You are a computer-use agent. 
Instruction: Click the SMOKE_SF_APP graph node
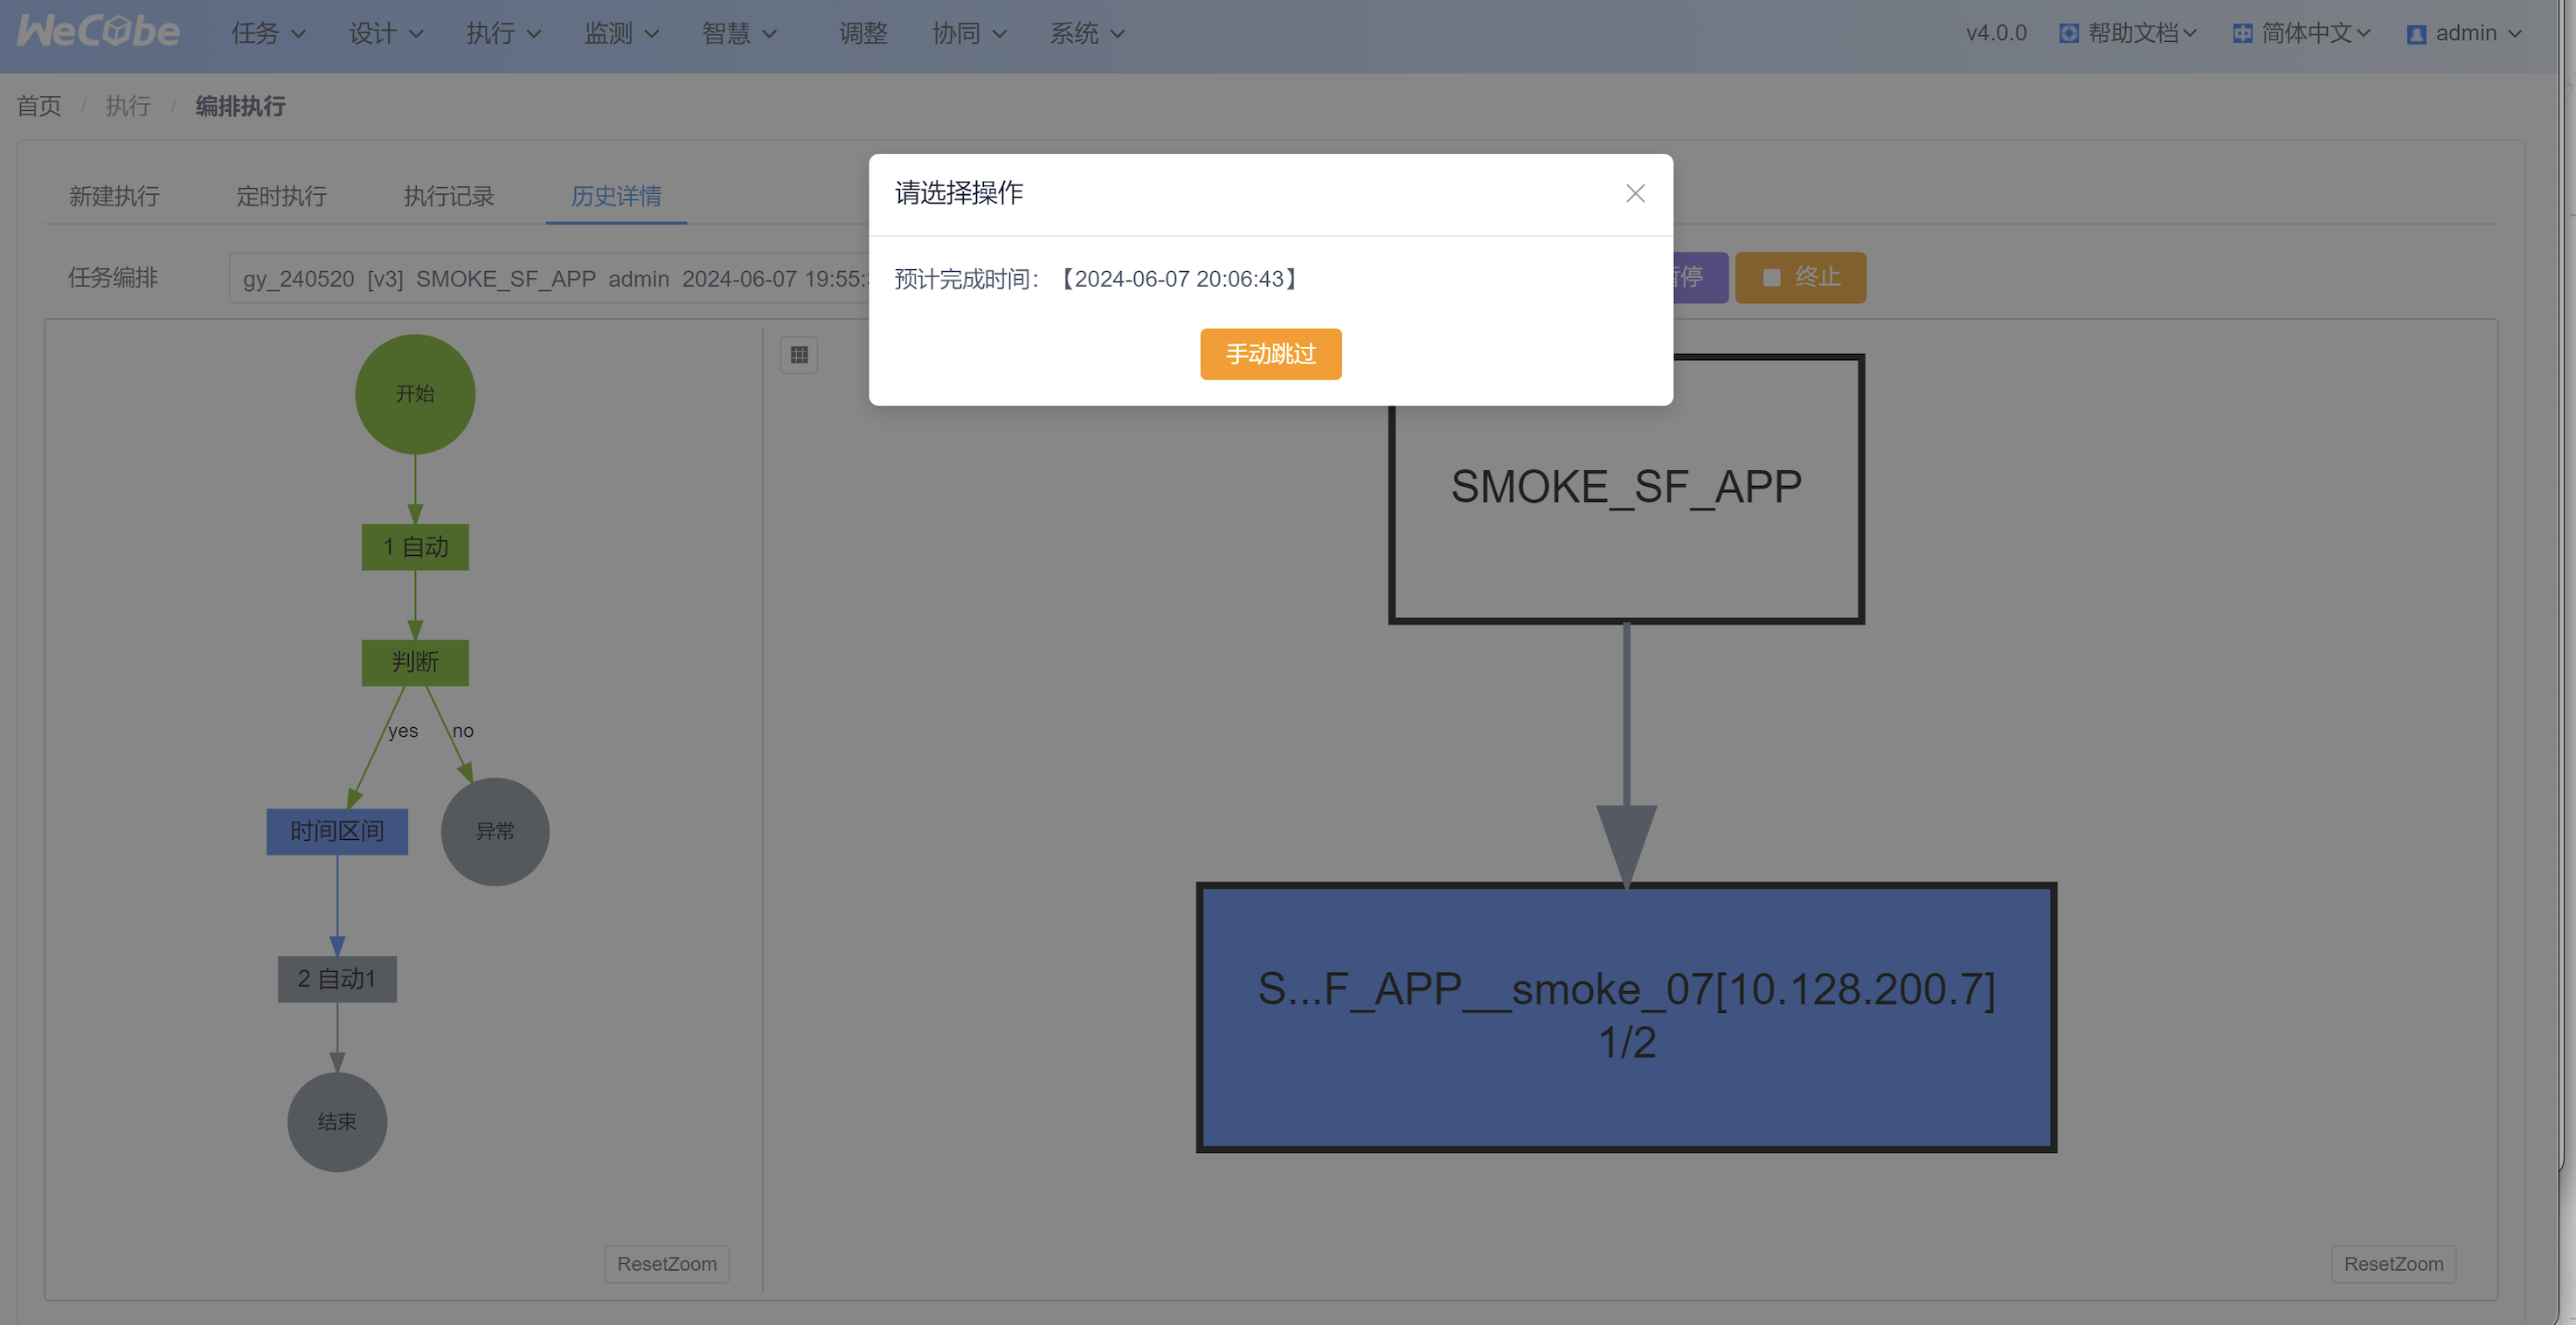[x=1626, y=488]
